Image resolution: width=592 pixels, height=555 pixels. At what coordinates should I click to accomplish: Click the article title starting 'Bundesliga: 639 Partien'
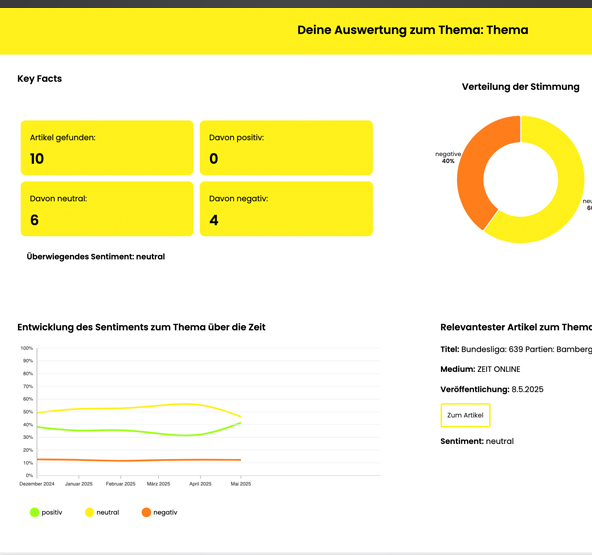tap(527, 349)
